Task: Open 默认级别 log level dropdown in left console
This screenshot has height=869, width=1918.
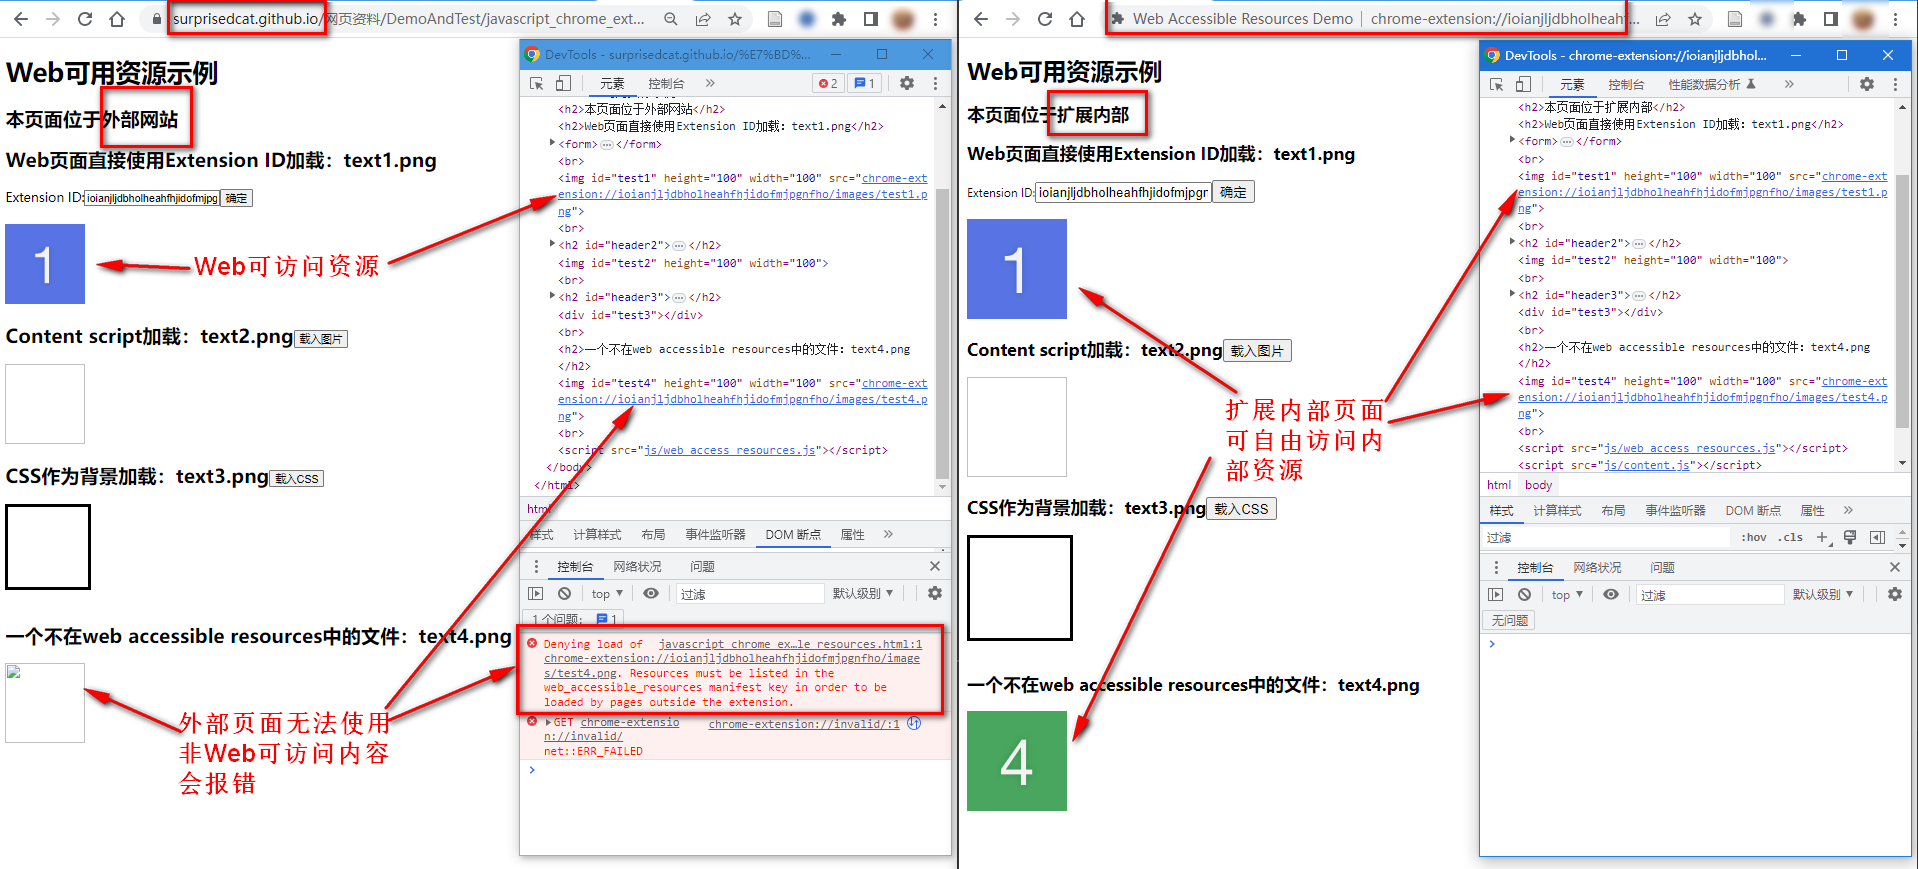Action: coord(863,593)
